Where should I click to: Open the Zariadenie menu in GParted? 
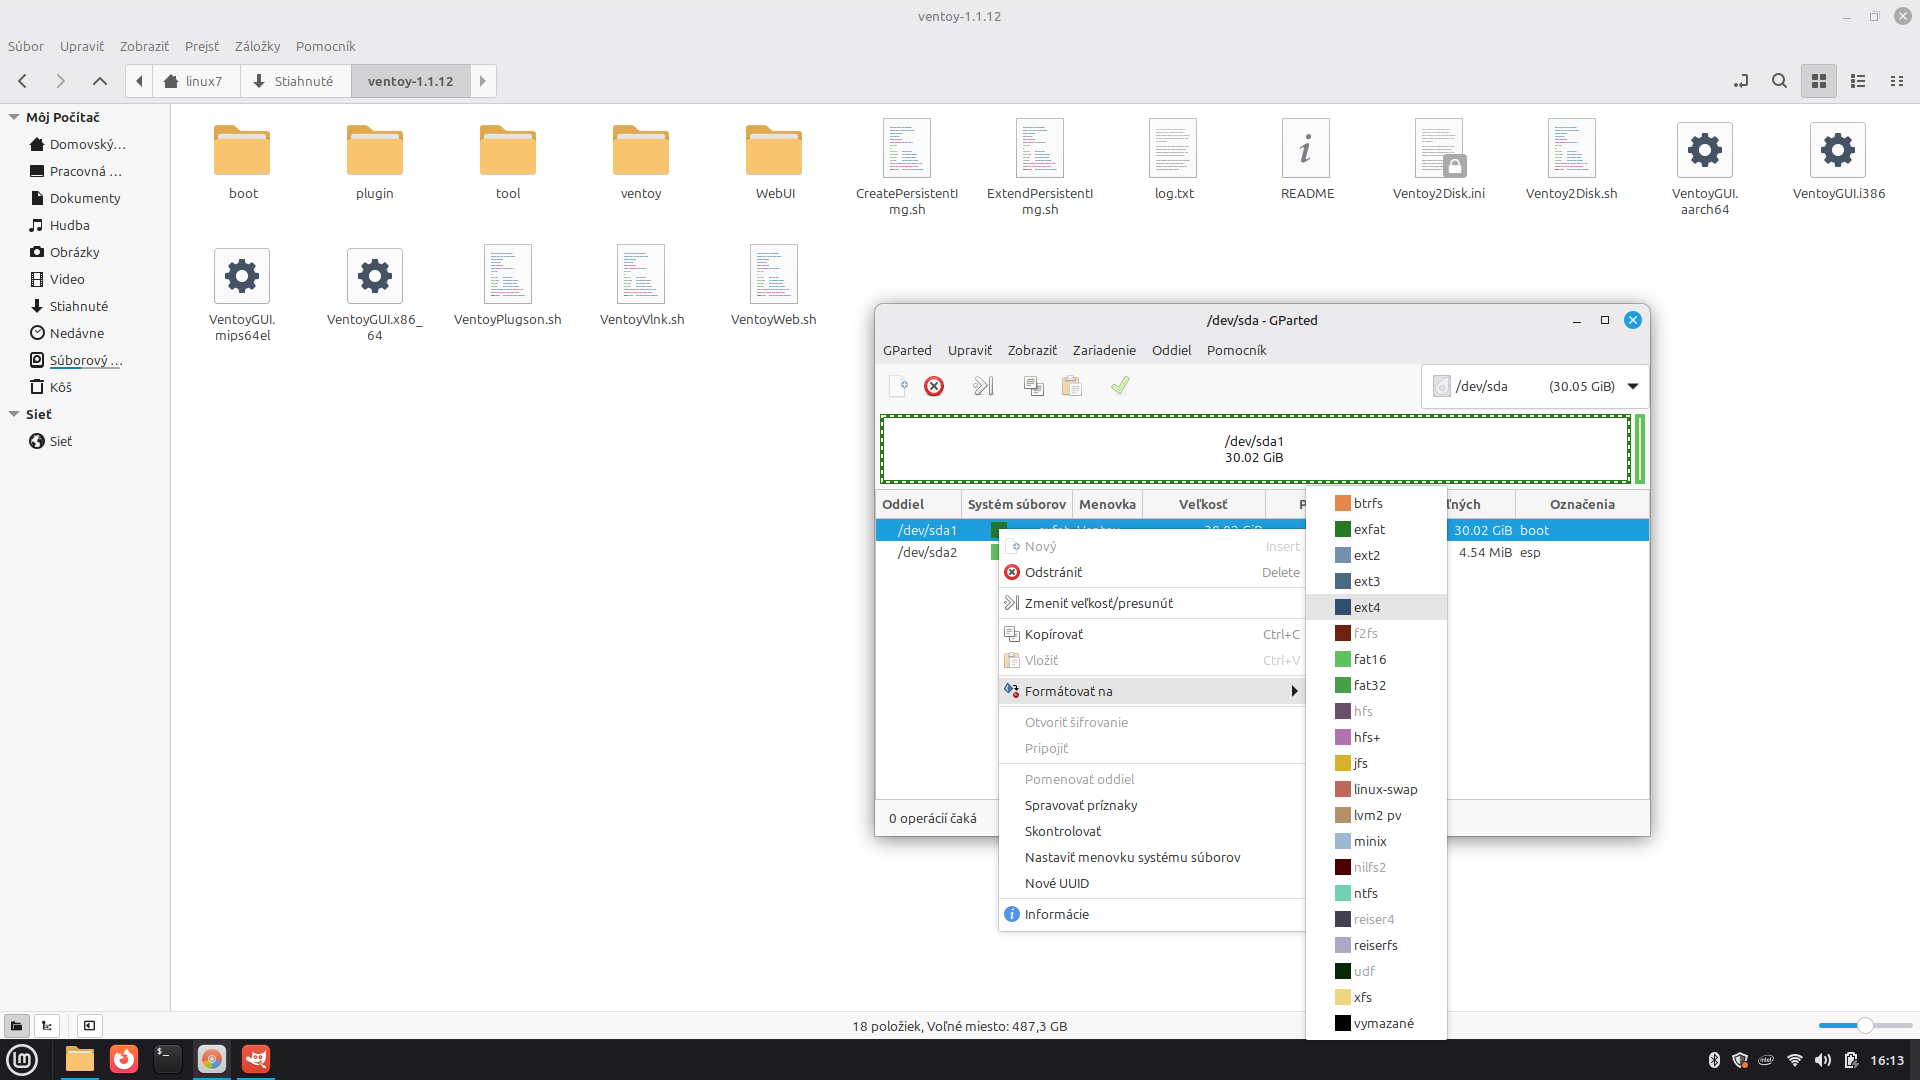click(x=1104, y=350)
